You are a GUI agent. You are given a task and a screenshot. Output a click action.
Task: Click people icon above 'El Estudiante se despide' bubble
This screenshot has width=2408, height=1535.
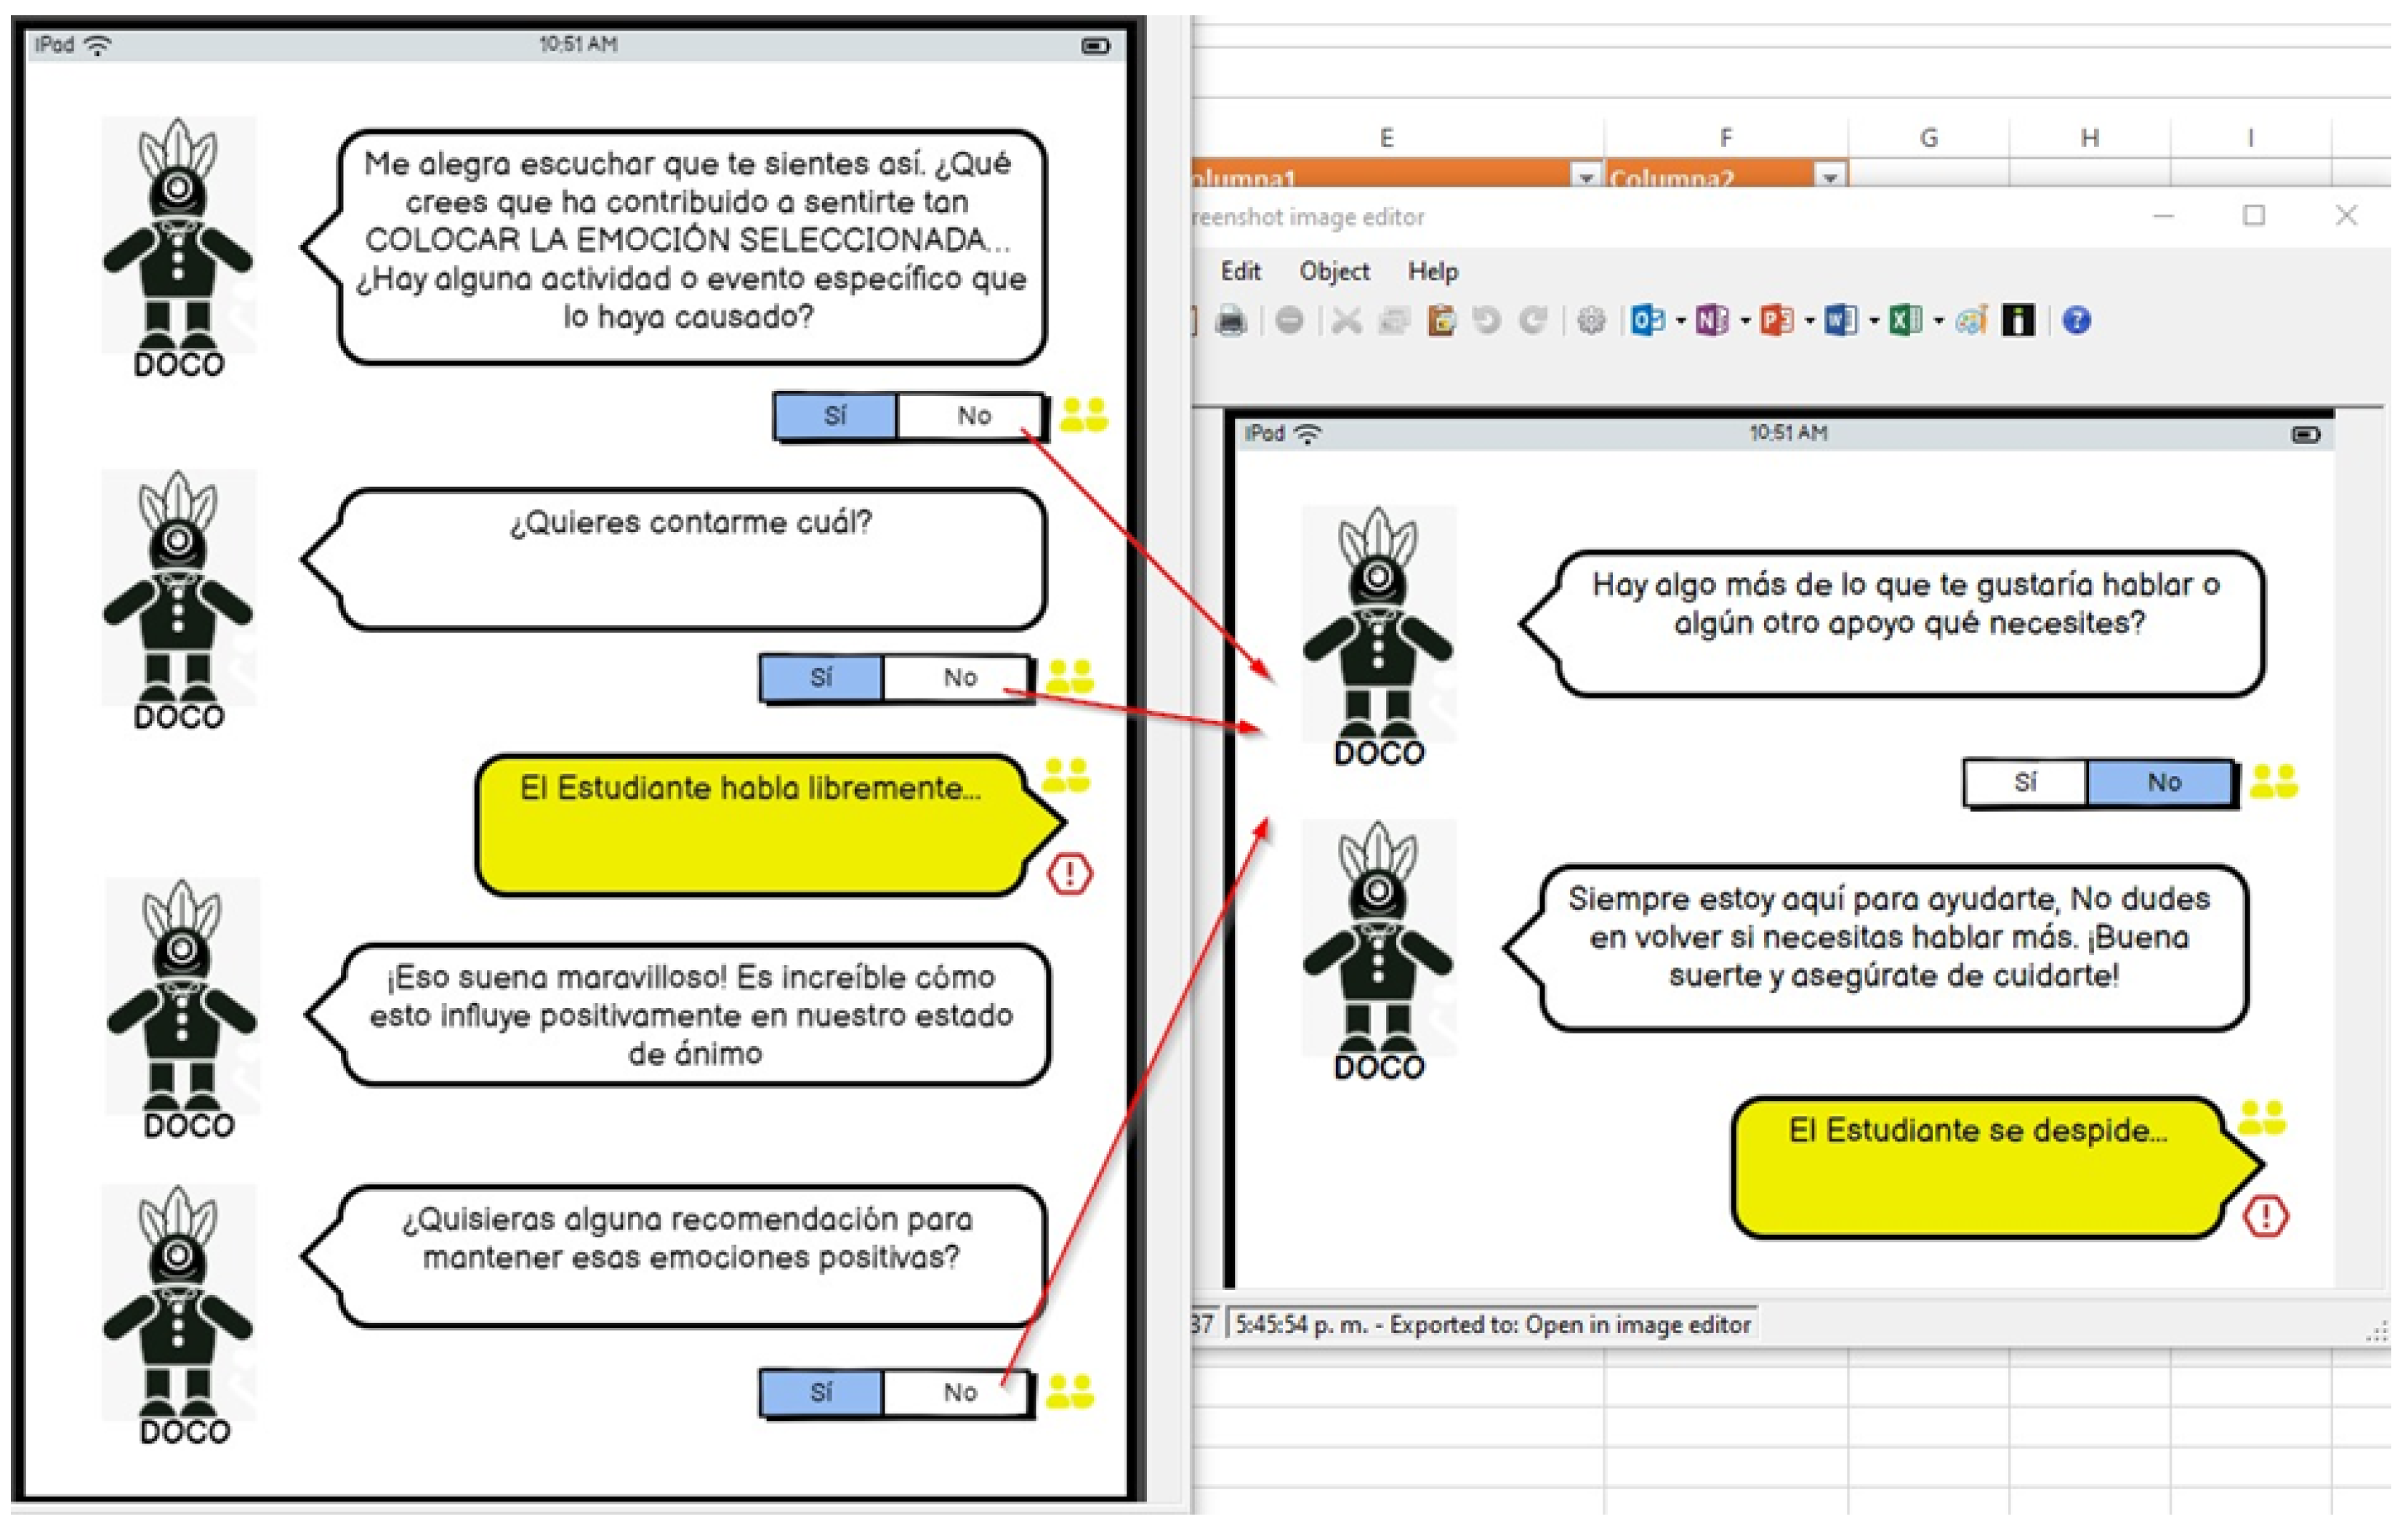[x=2262, y=1117]
